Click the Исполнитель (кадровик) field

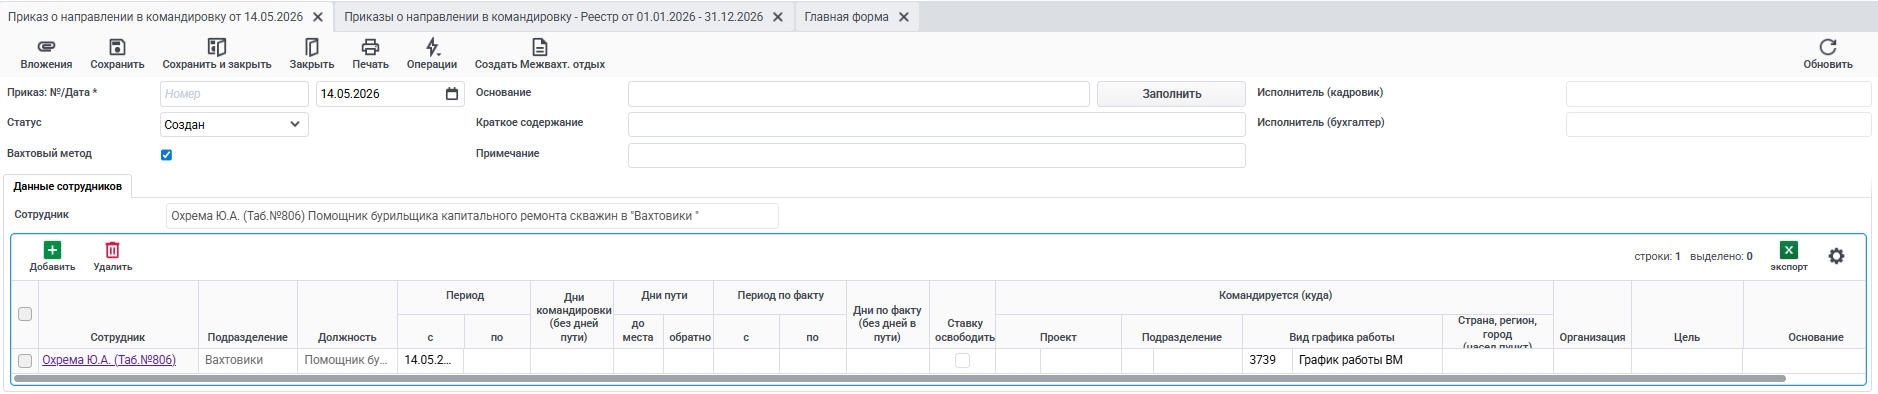coord(1718,94)
